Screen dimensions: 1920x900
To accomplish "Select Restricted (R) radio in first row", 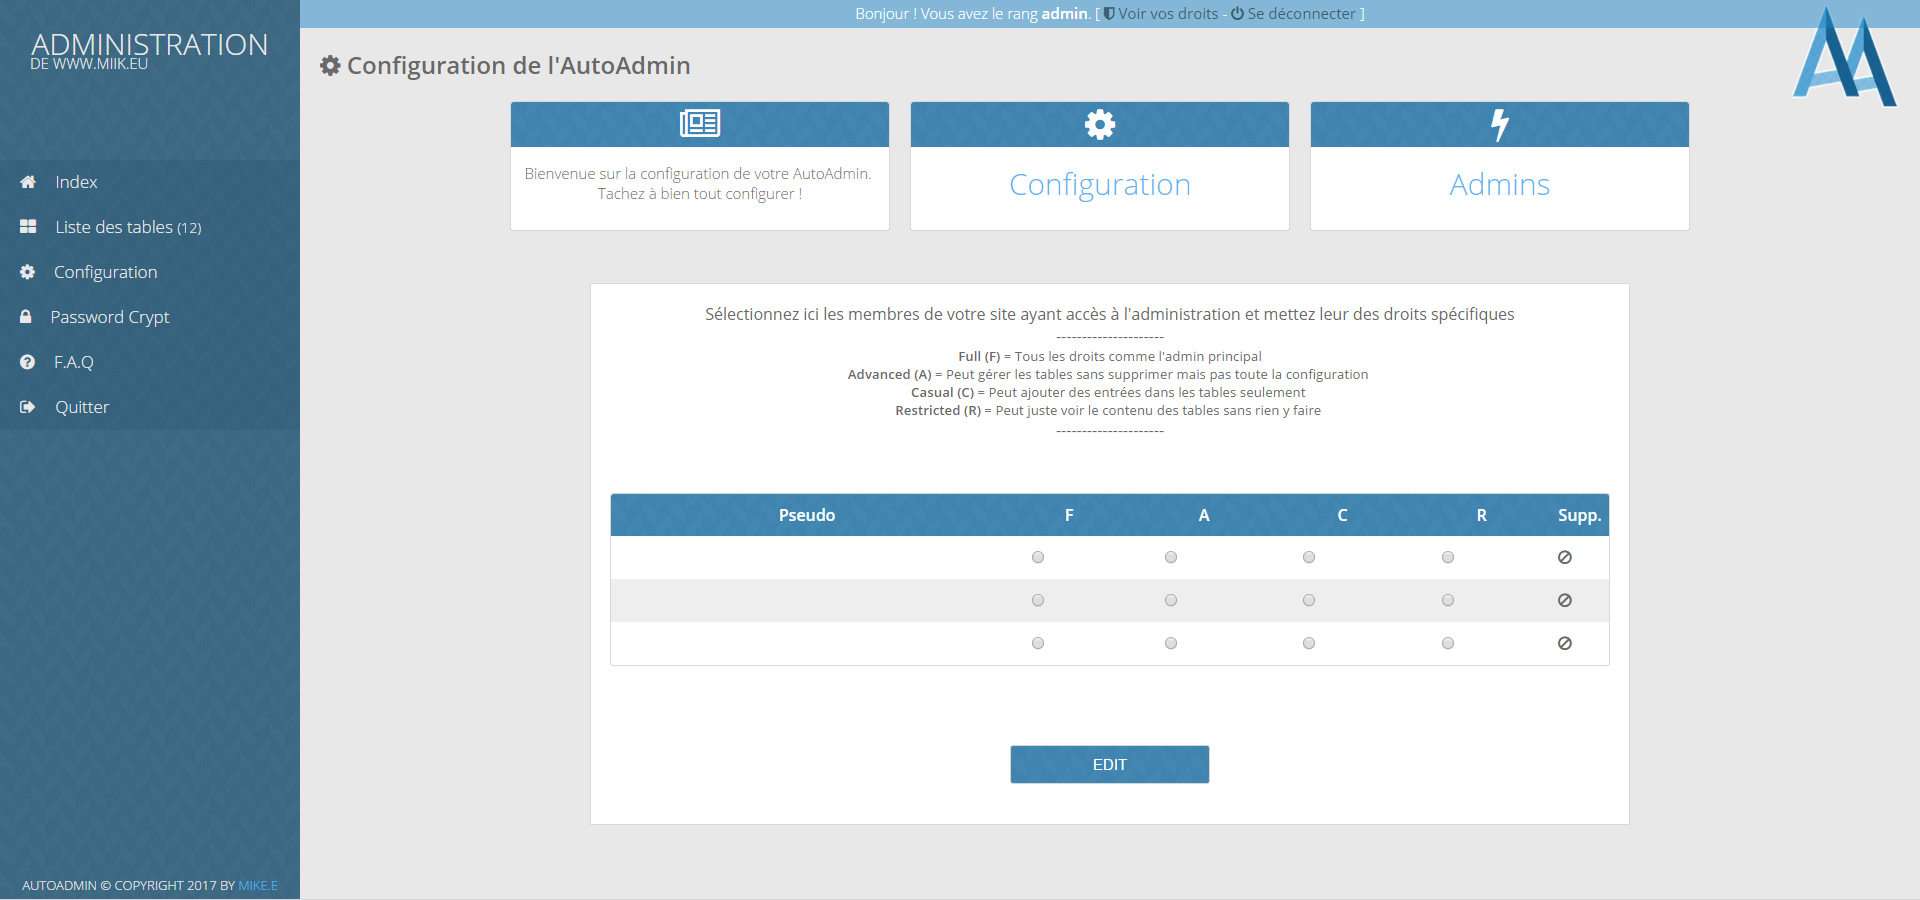I will pos(1448,558).
